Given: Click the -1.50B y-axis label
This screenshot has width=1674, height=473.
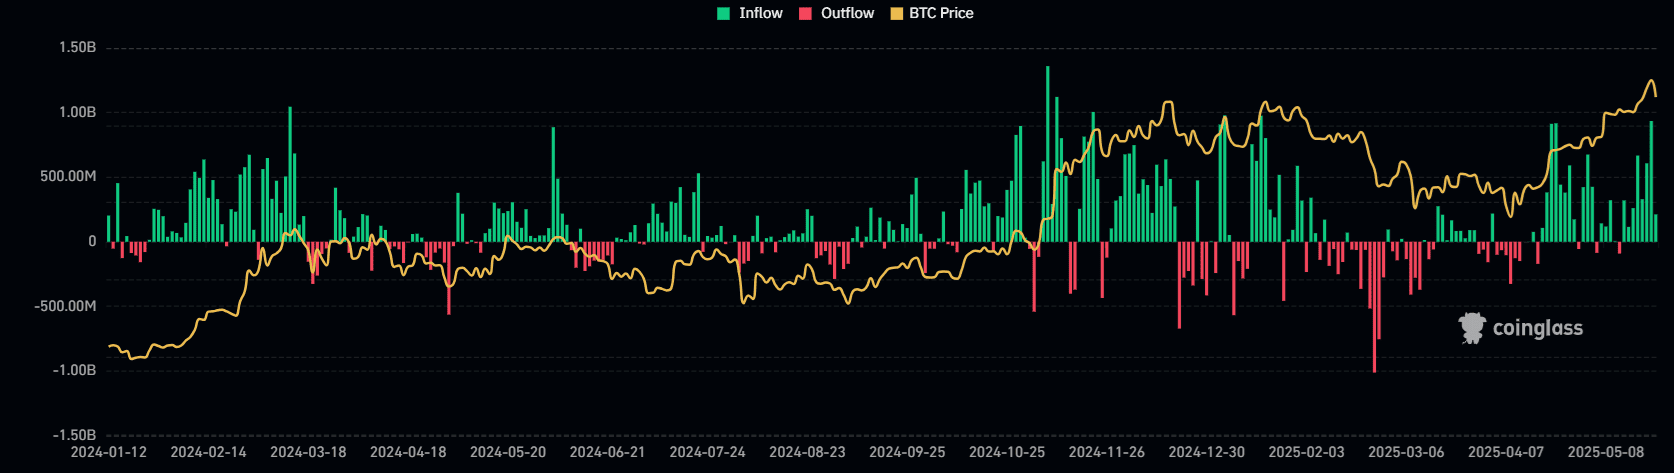Looking at the screenshot, I should coord(75,435).
